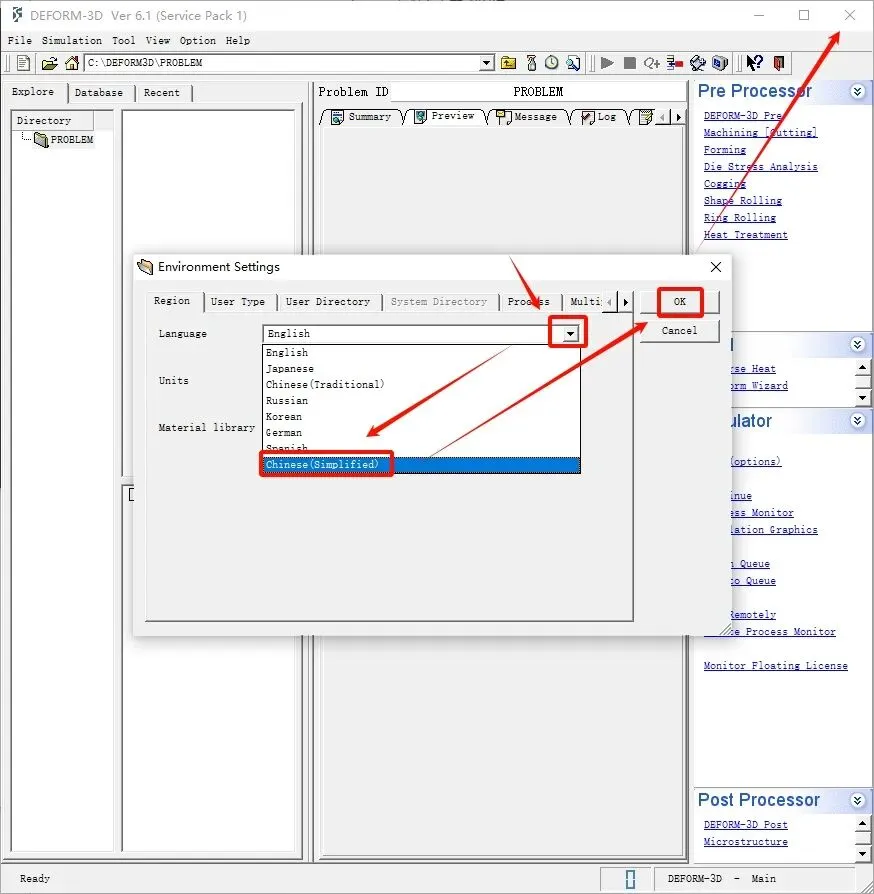The image size is (874, 894).
Task: Select the Process tab in Environment Settings
Action: (529, 302)
